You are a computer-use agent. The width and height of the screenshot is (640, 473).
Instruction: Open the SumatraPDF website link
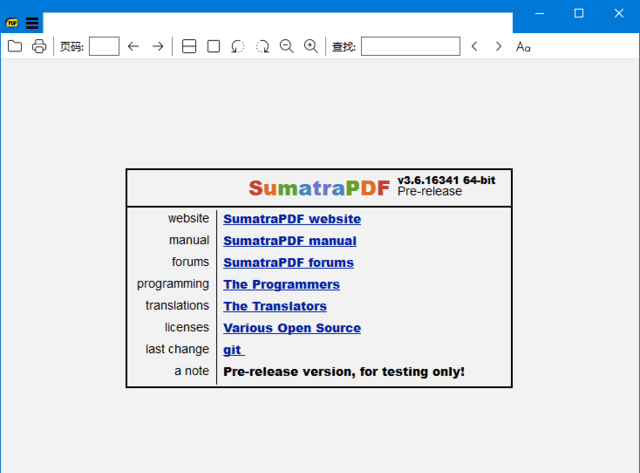[292, 219]
